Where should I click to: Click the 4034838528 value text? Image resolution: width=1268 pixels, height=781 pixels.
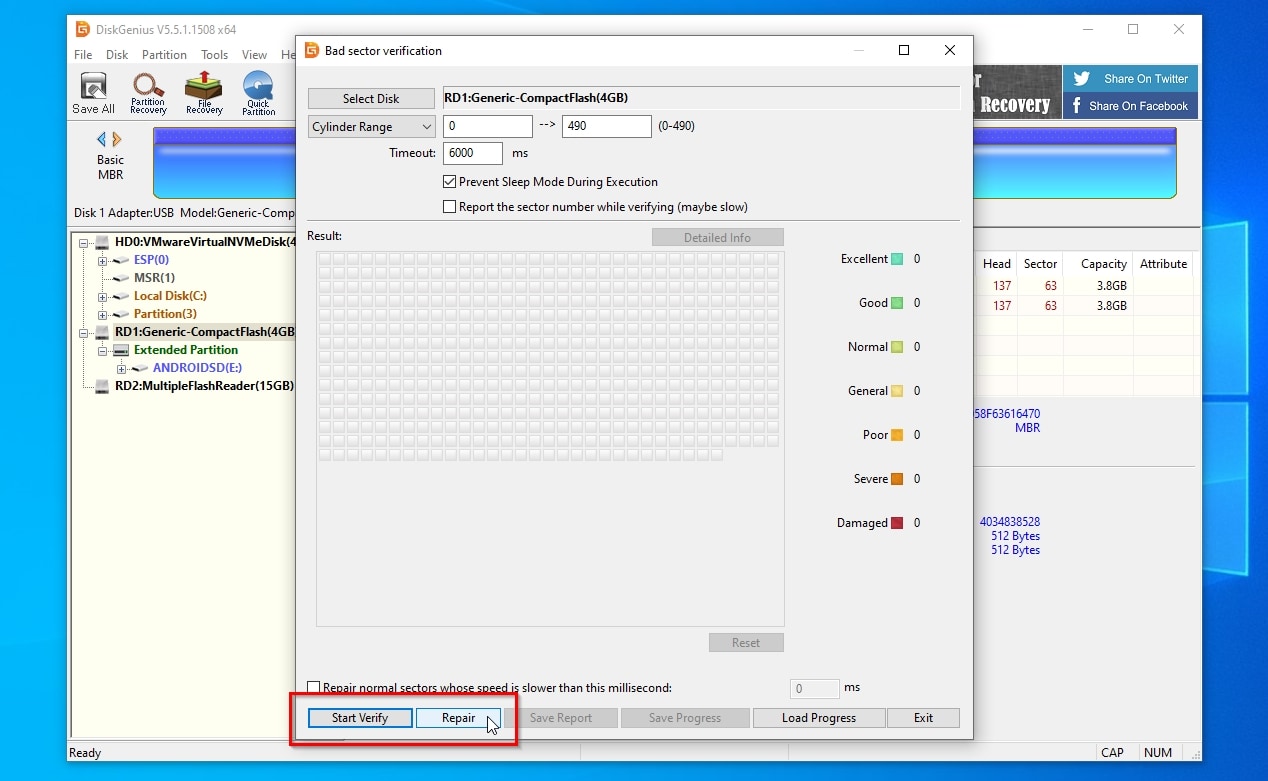click(1010, 522)
